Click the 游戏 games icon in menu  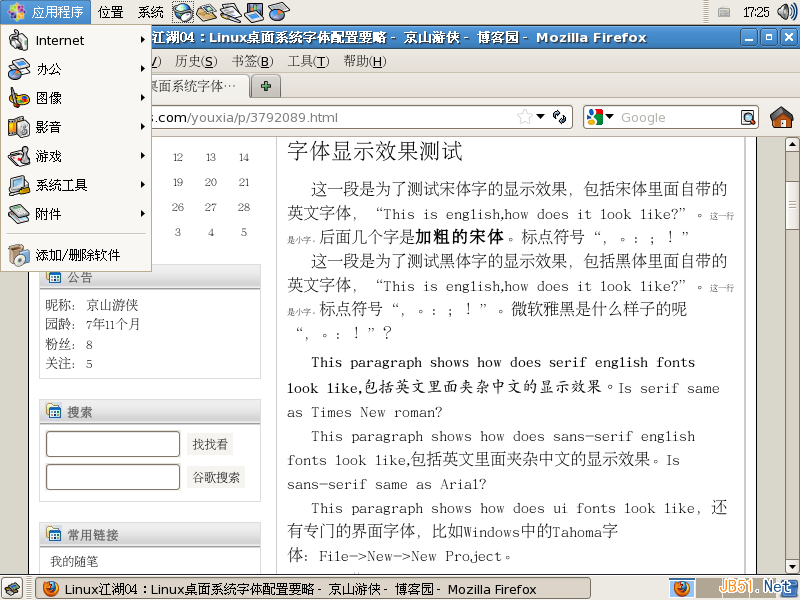(x=19, y=156)
